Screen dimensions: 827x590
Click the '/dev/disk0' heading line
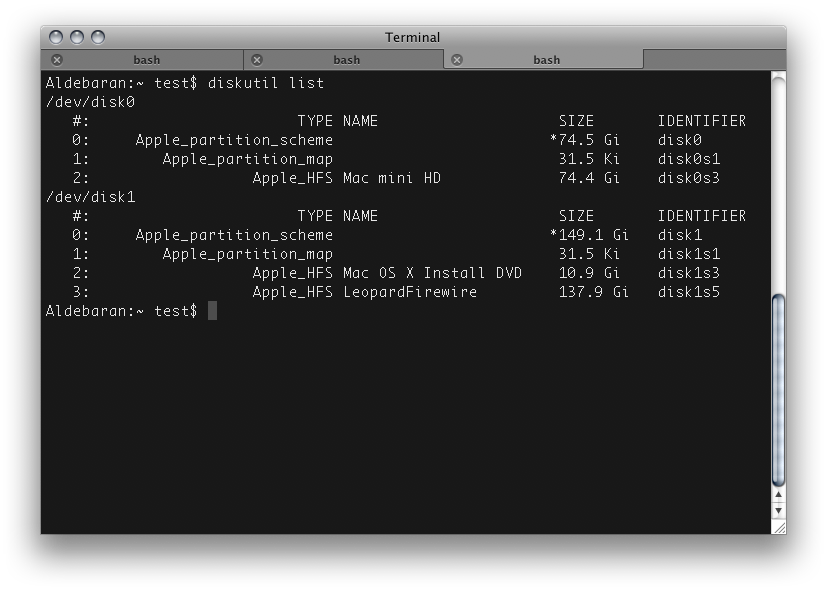point(90,102)
